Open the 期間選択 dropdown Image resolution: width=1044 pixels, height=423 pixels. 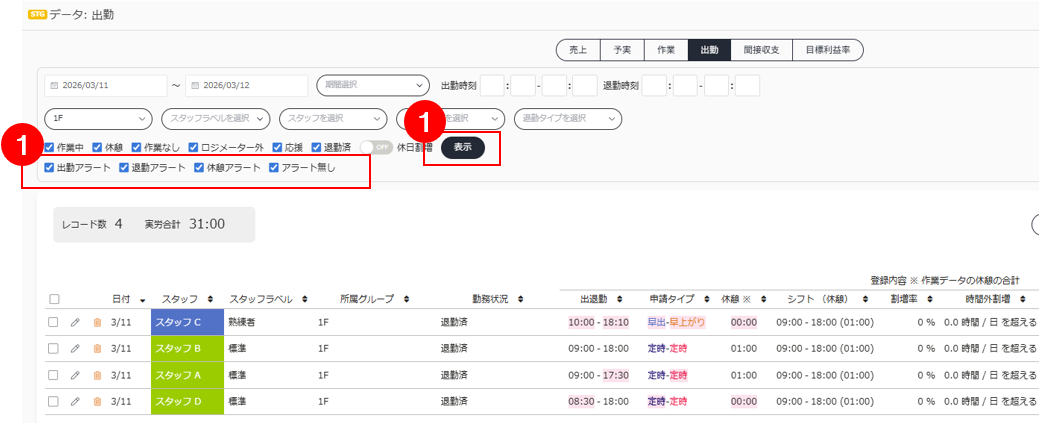tap(374, 85)
